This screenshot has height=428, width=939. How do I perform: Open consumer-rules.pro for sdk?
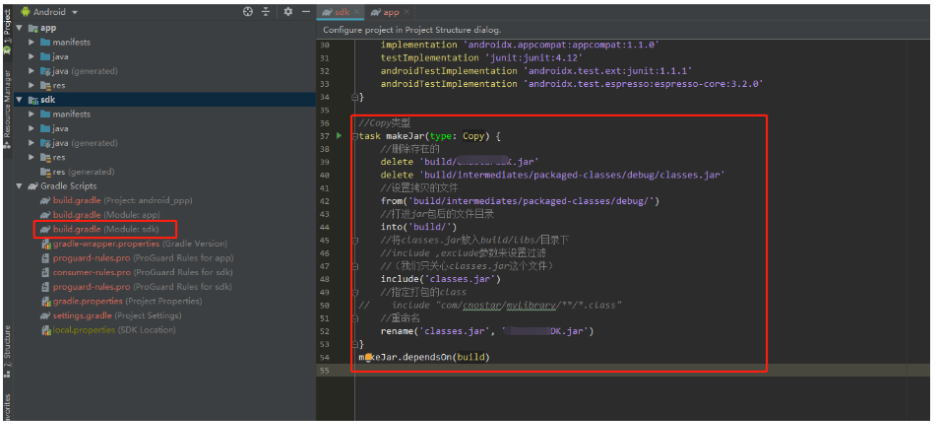[x=137, y=272]
